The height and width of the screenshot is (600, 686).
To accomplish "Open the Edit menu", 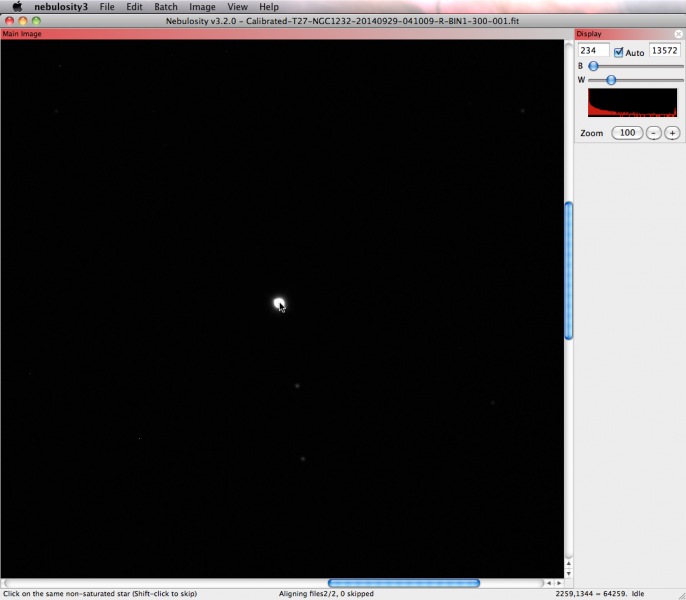I will coord(134,7).
